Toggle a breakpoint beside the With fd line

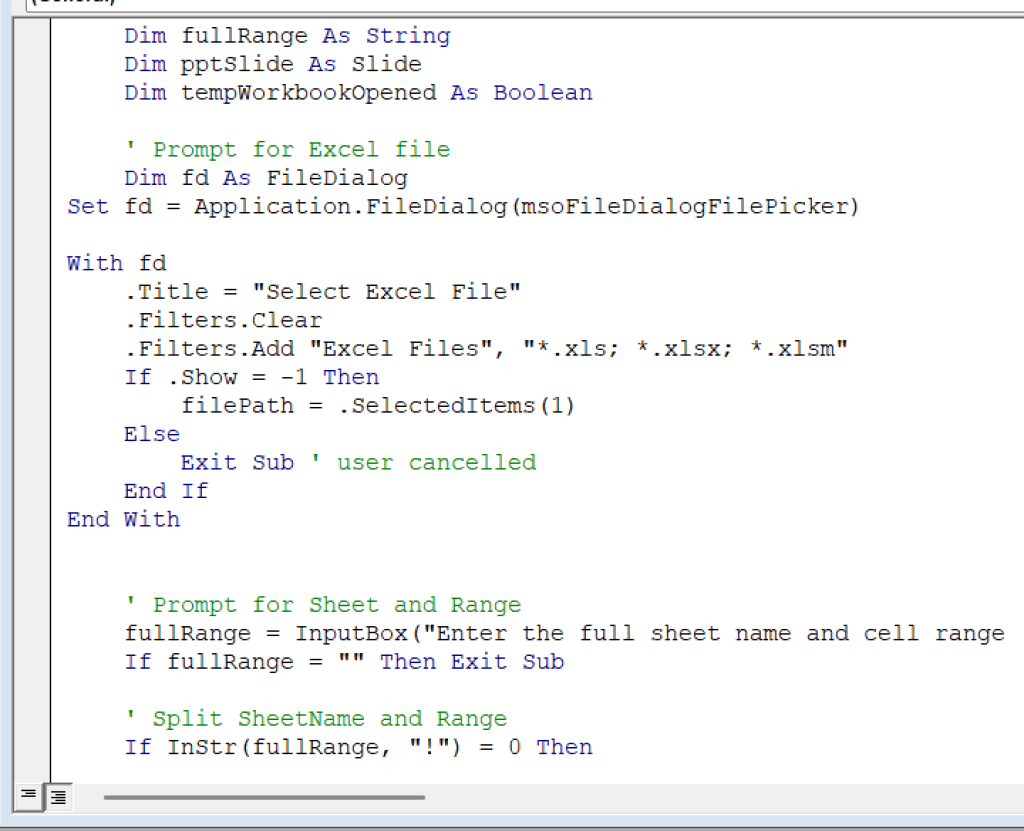click(x=30, y=262)
